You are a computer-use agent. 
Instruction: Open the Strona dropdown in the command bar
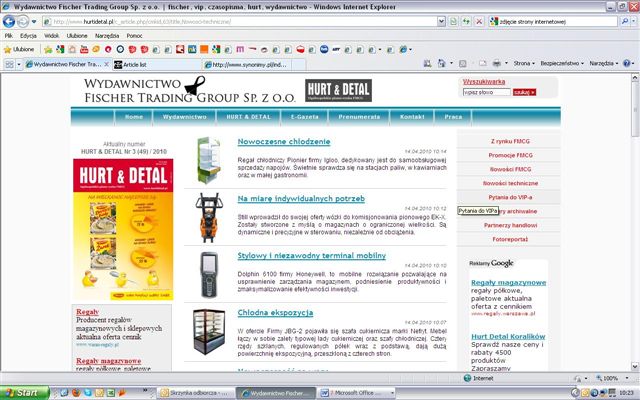524,64
